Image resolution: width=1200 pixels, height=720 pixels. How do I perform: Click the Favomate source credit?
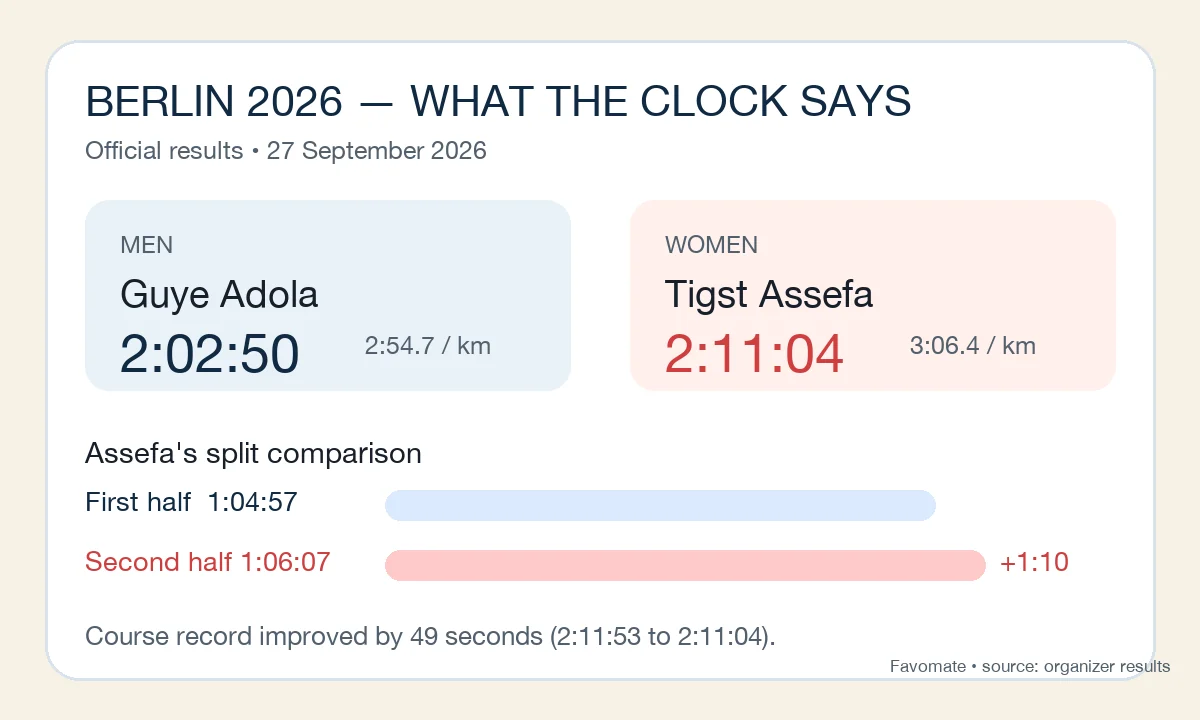pos(1030,666)
